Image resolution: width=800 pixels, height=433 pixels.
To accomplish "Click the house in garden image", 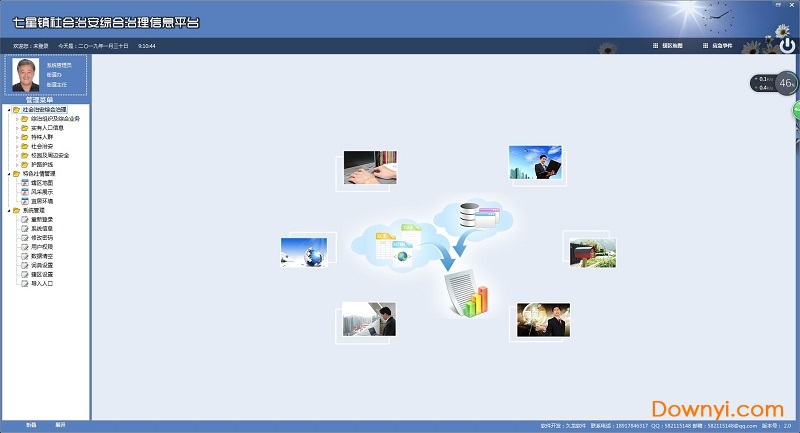I will [x=590, y=250].
